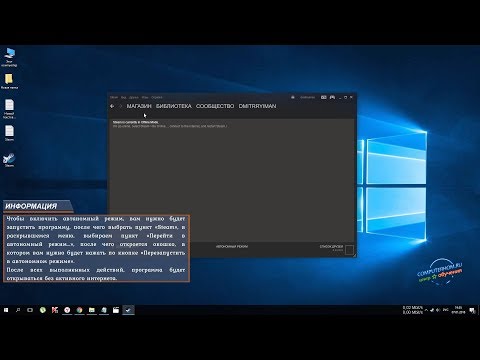Click the Steam notifications icon
Image resolution: width=480 pixels, height=360 pixels.
coord(293,97)
